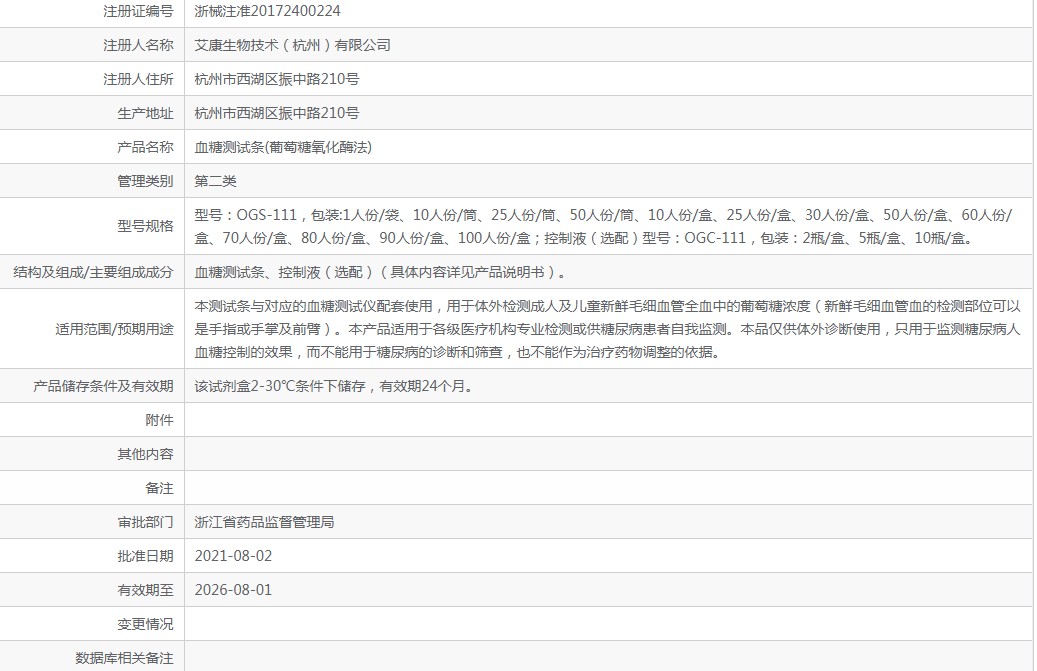Image resolution: width=1037 pixels, height=671 pixels.
Task: Select registration number 浙械注准20172400224
Action: tap(267, 11)
